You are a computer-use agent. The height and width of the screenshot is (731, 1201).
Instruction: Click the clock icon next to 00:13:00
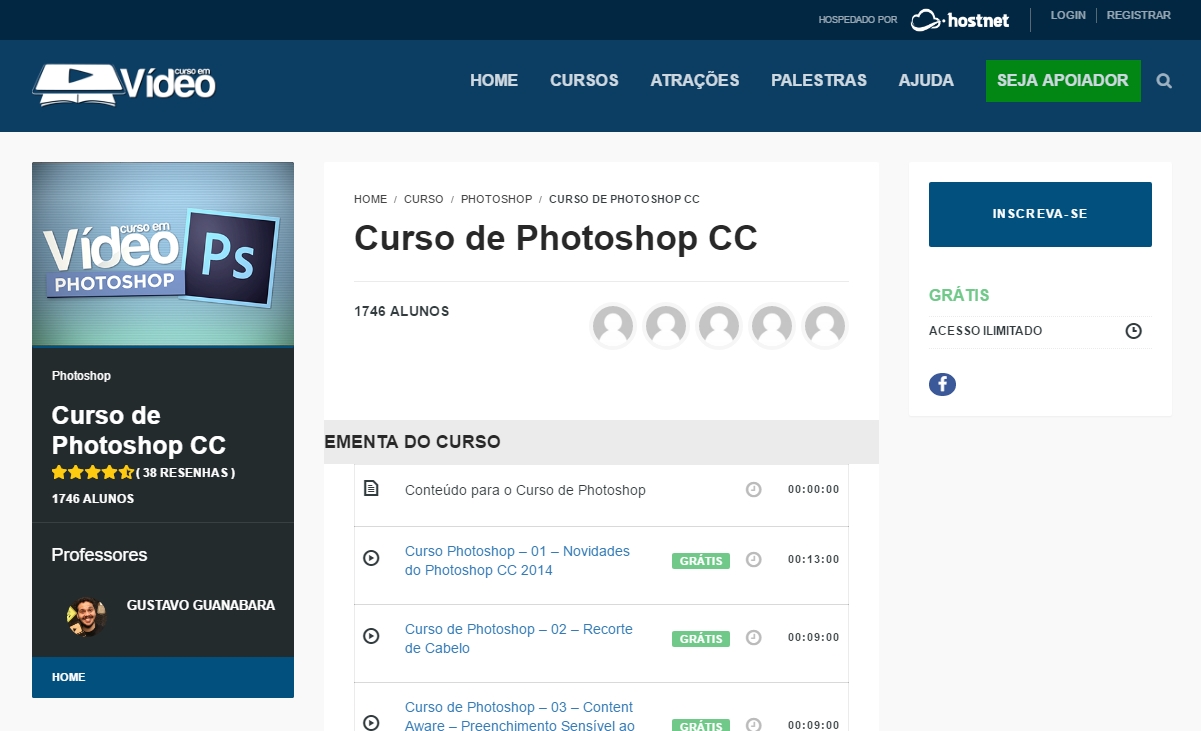[754, 560]
